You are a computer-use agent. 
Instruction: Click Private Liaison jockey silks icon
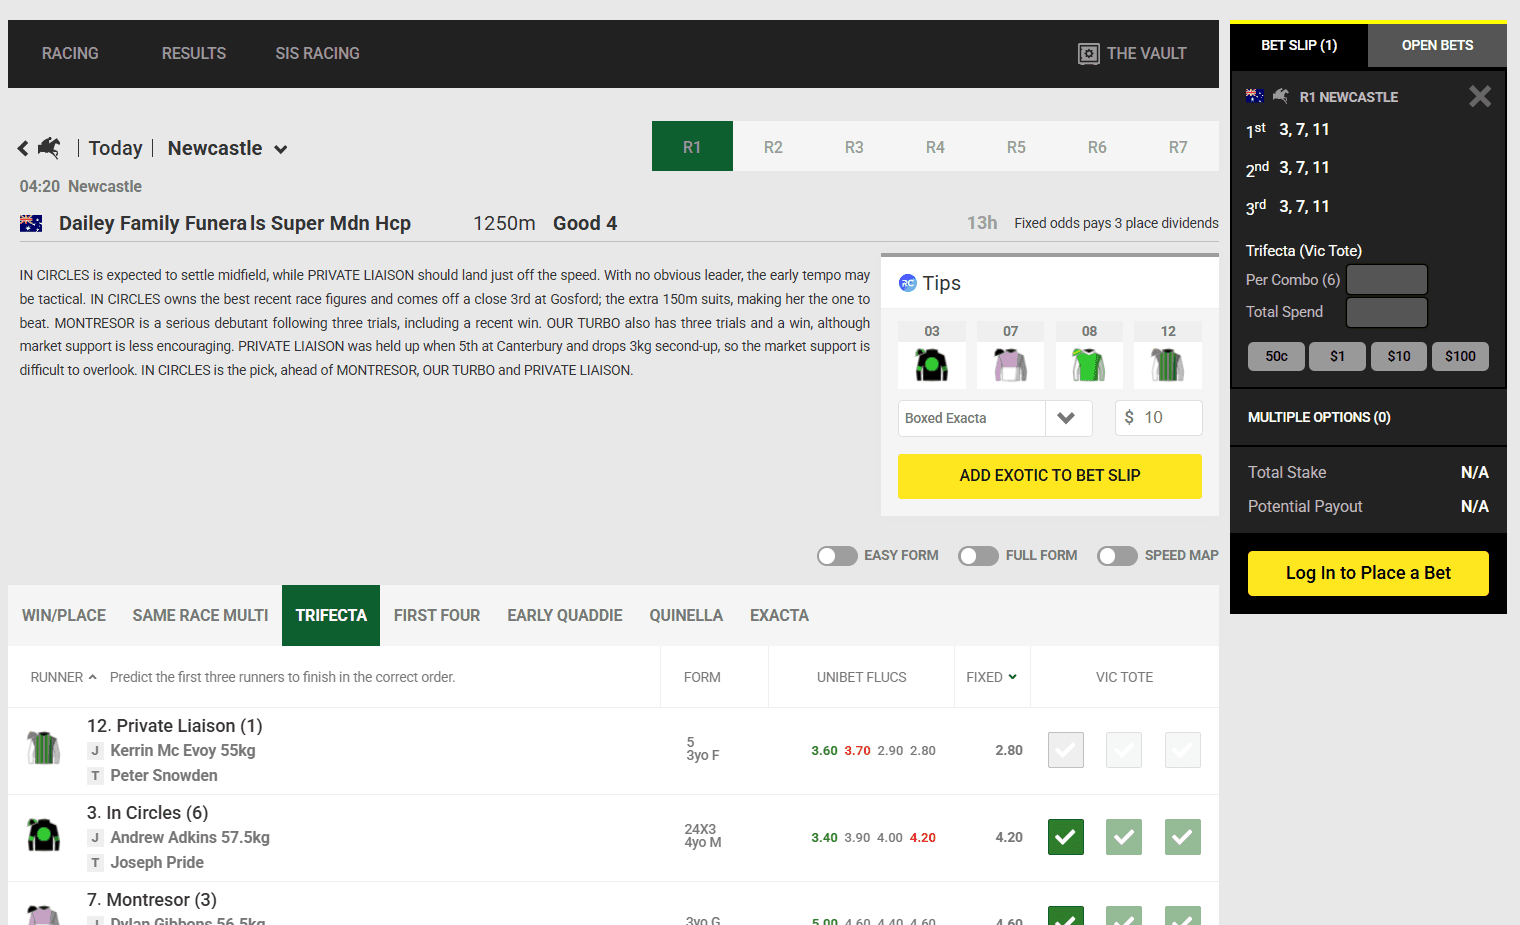coord(43,748)
